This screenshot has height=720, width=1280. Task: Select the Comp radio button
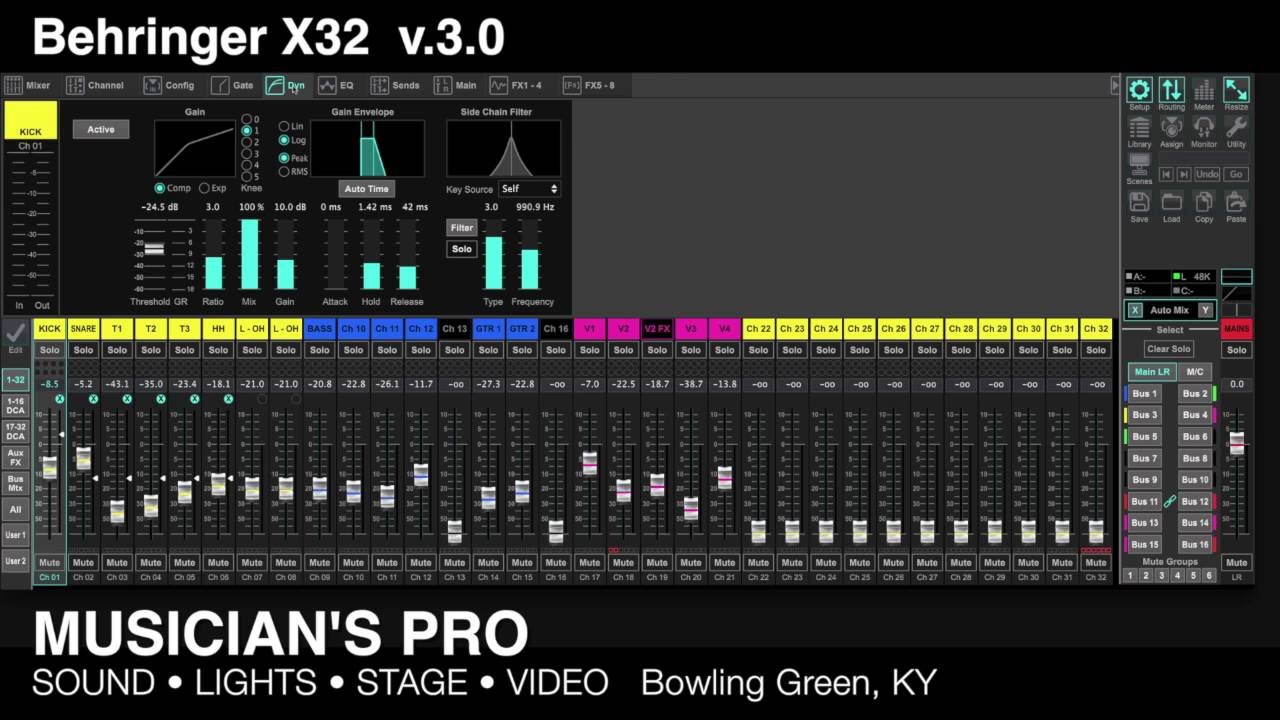coord(159,188)
